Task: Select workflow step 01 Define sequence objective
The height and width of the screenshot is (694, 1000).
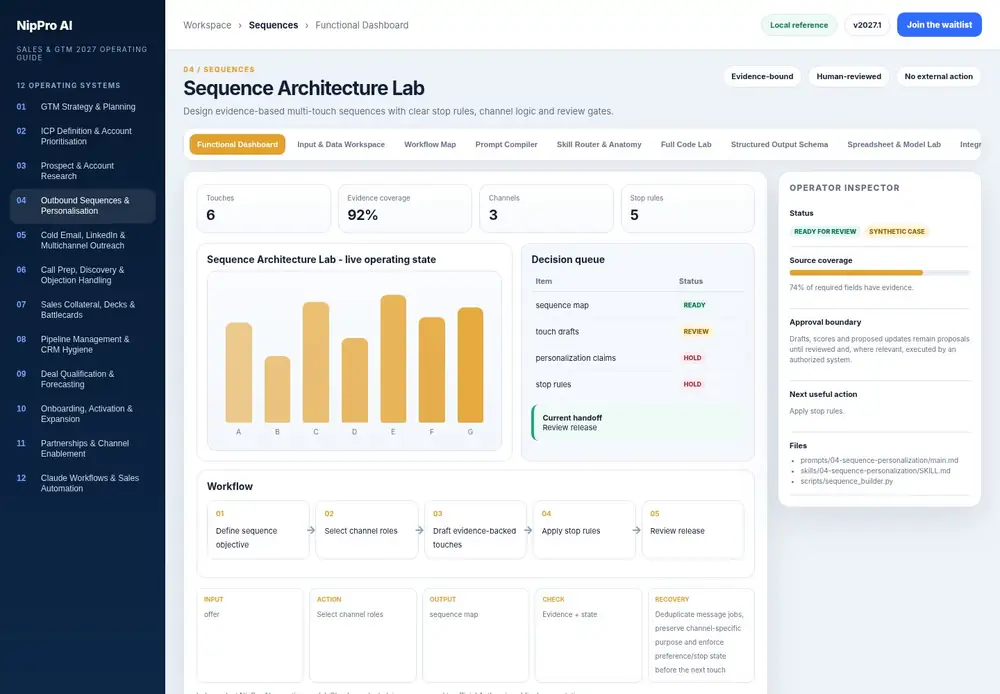Action: [258, 530]
